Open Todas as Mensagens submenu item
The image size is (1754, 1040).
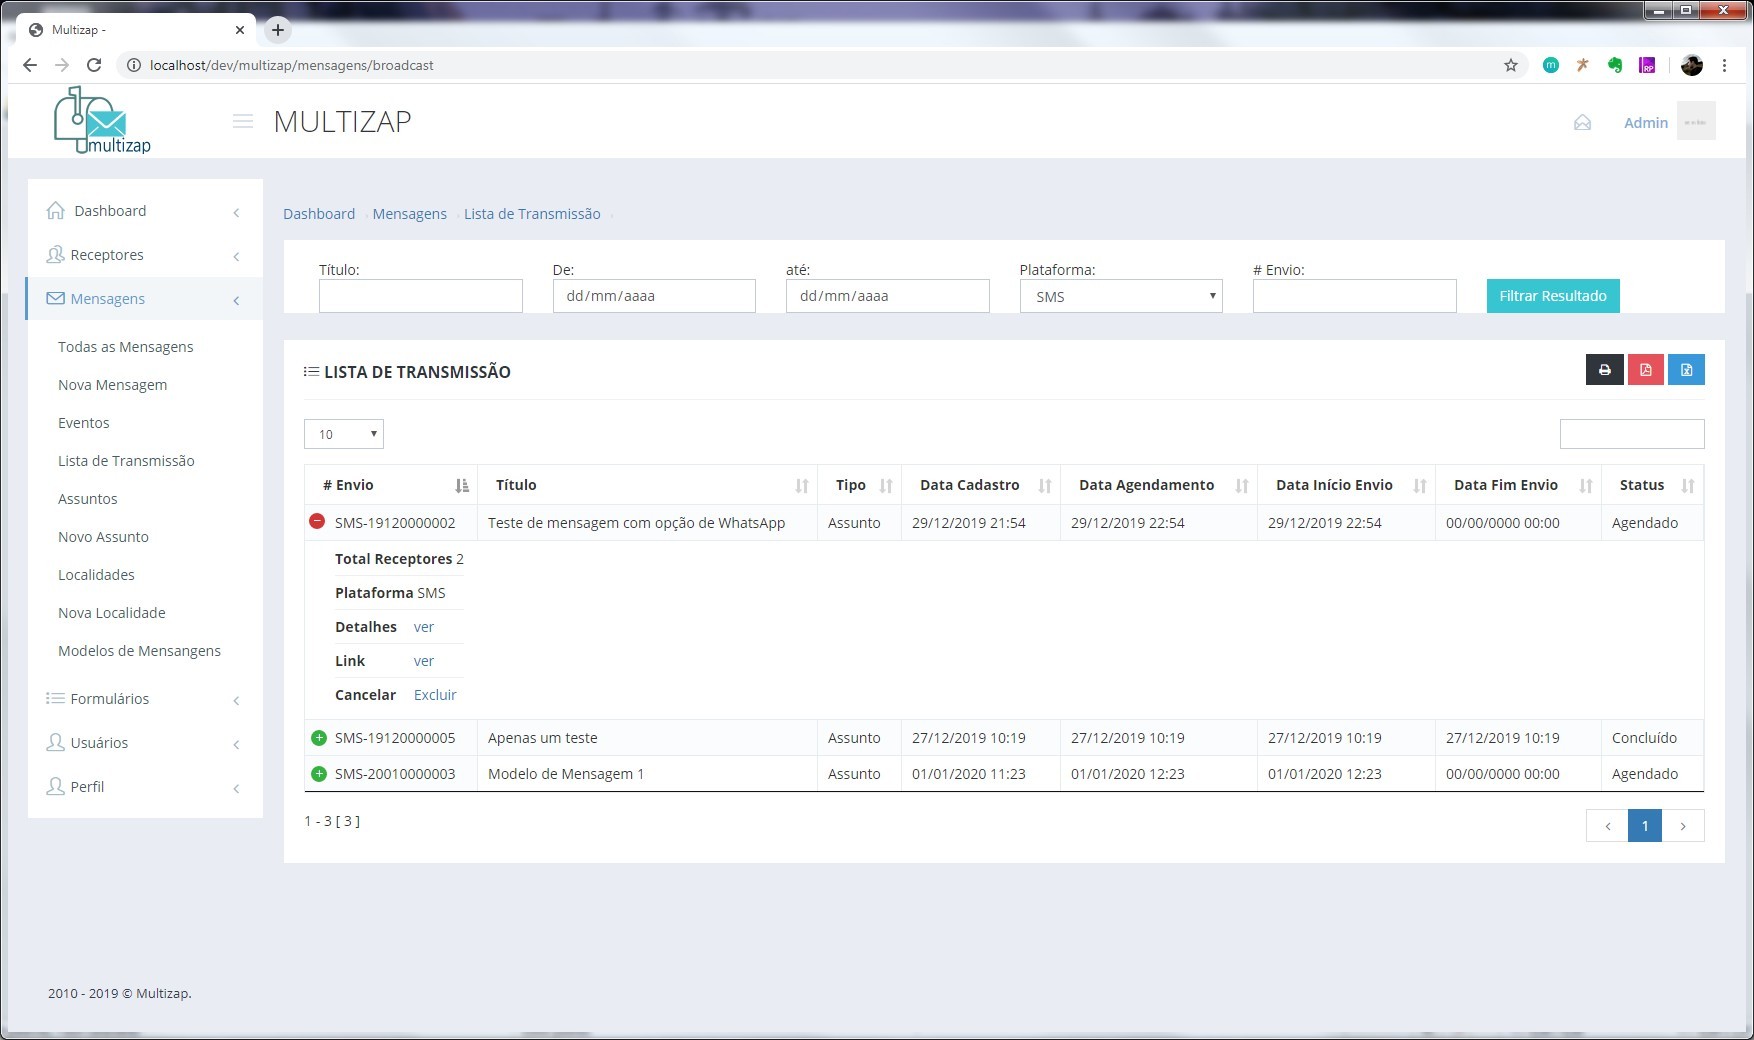(126, 347)
